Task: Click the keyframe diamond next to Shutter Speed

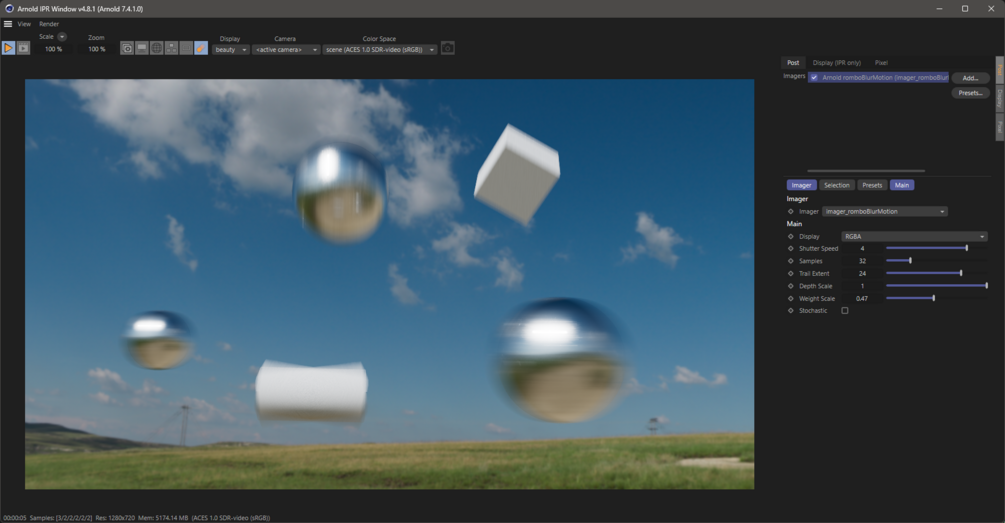Action: pyautogui.click(x=790, y=248)
